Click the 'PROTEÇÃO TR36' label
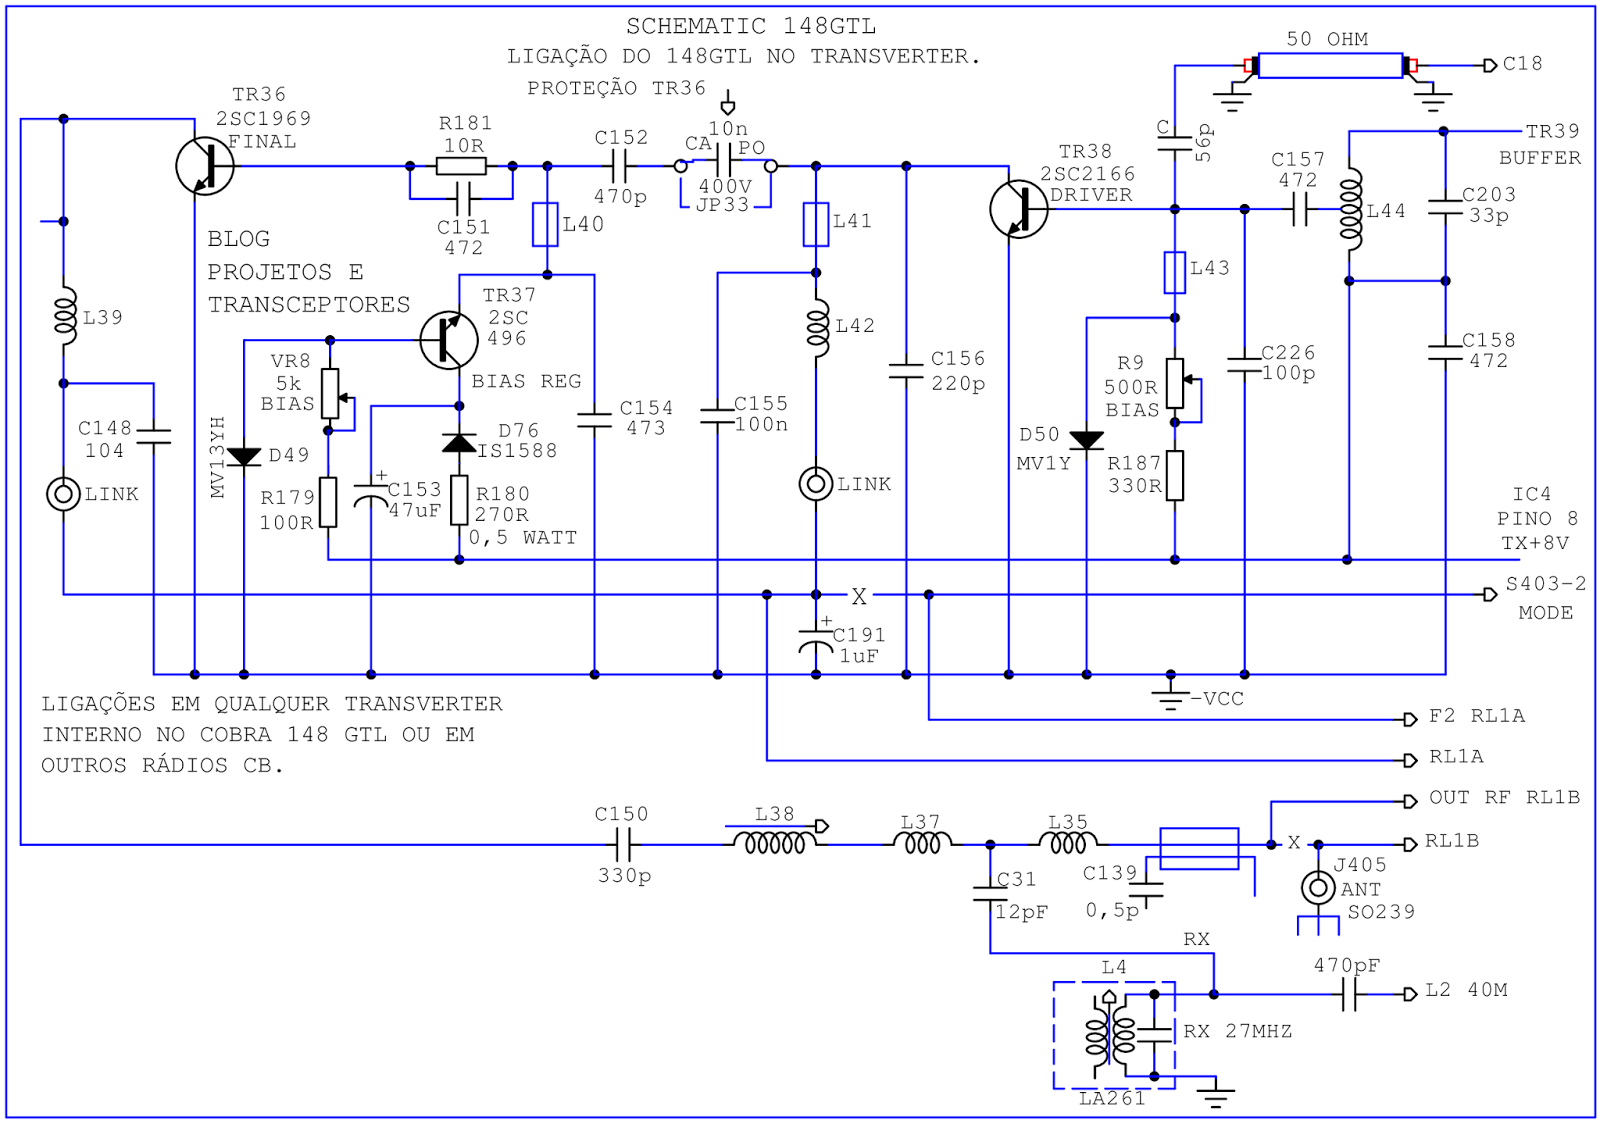Screen dimensions: 1600x1124 (x=617, y=88)
